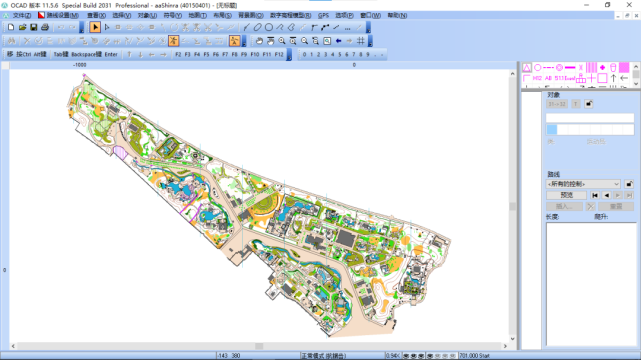The height and width of the screenshot is (360, 641).
Task: Expand the symbol box scroll down arrow
Action: (x=636, y=83)
